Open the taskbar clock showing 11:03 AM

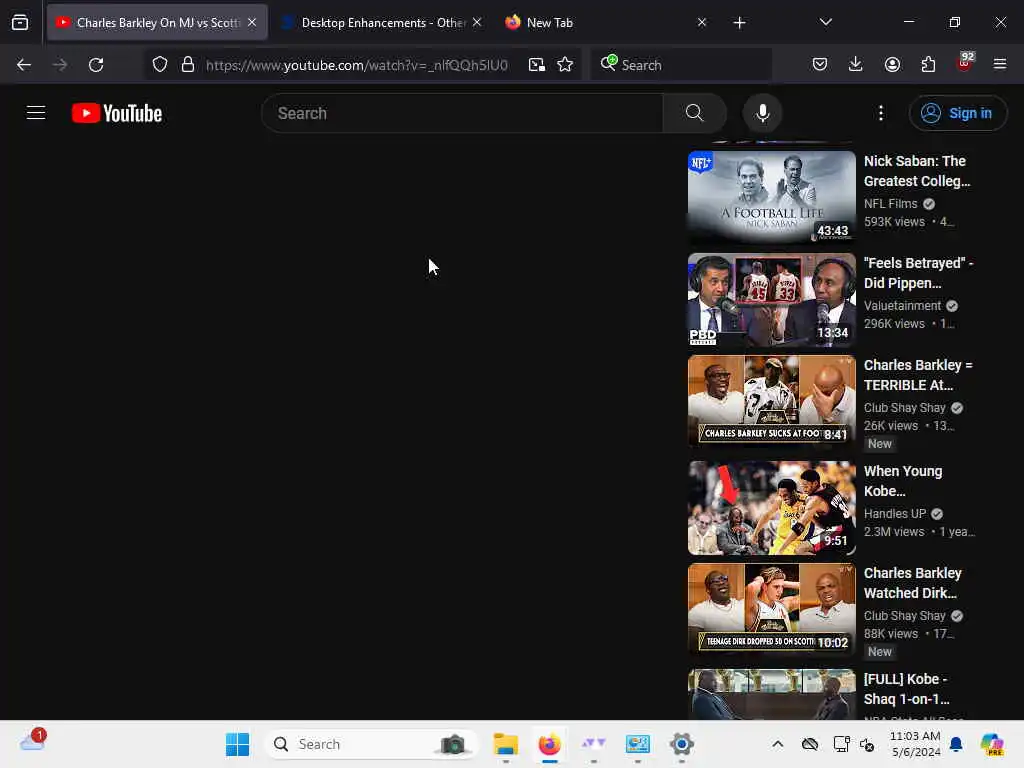click(x=915, y=744)
